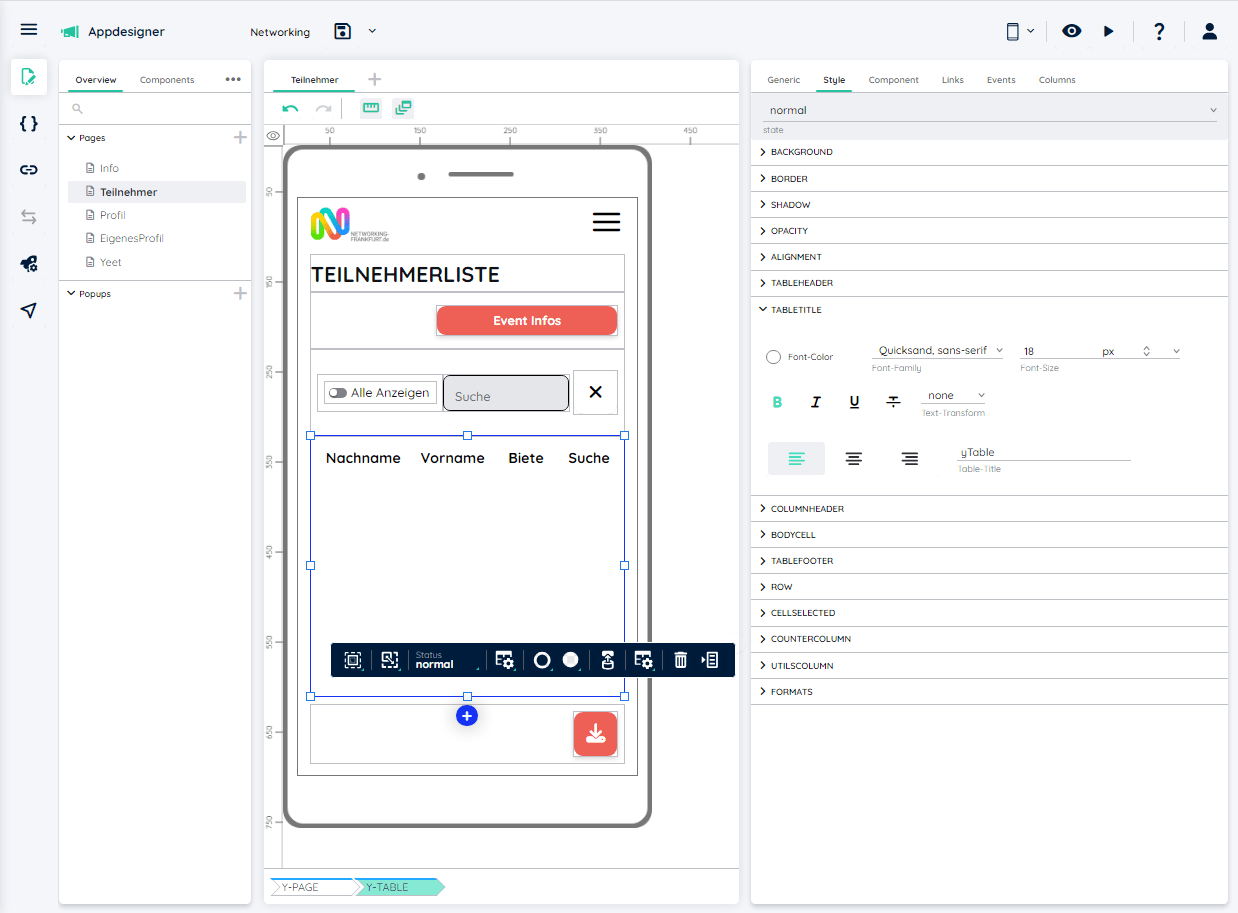Toggle bold formatting for table title
Image resolution: width=1238 pixels, height=913 pixels.
[777, 402]
